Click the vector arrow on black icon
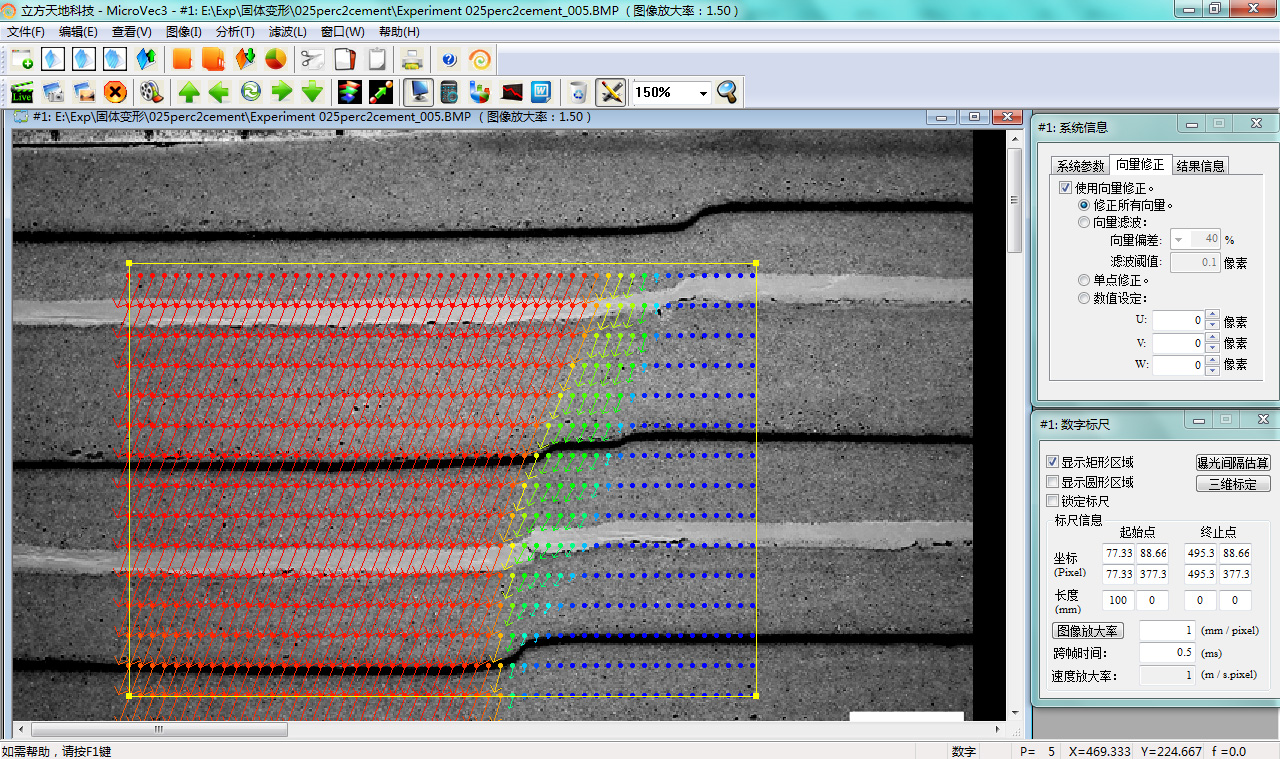Screen dimensions: 1280x759 (x=380, y=92)
